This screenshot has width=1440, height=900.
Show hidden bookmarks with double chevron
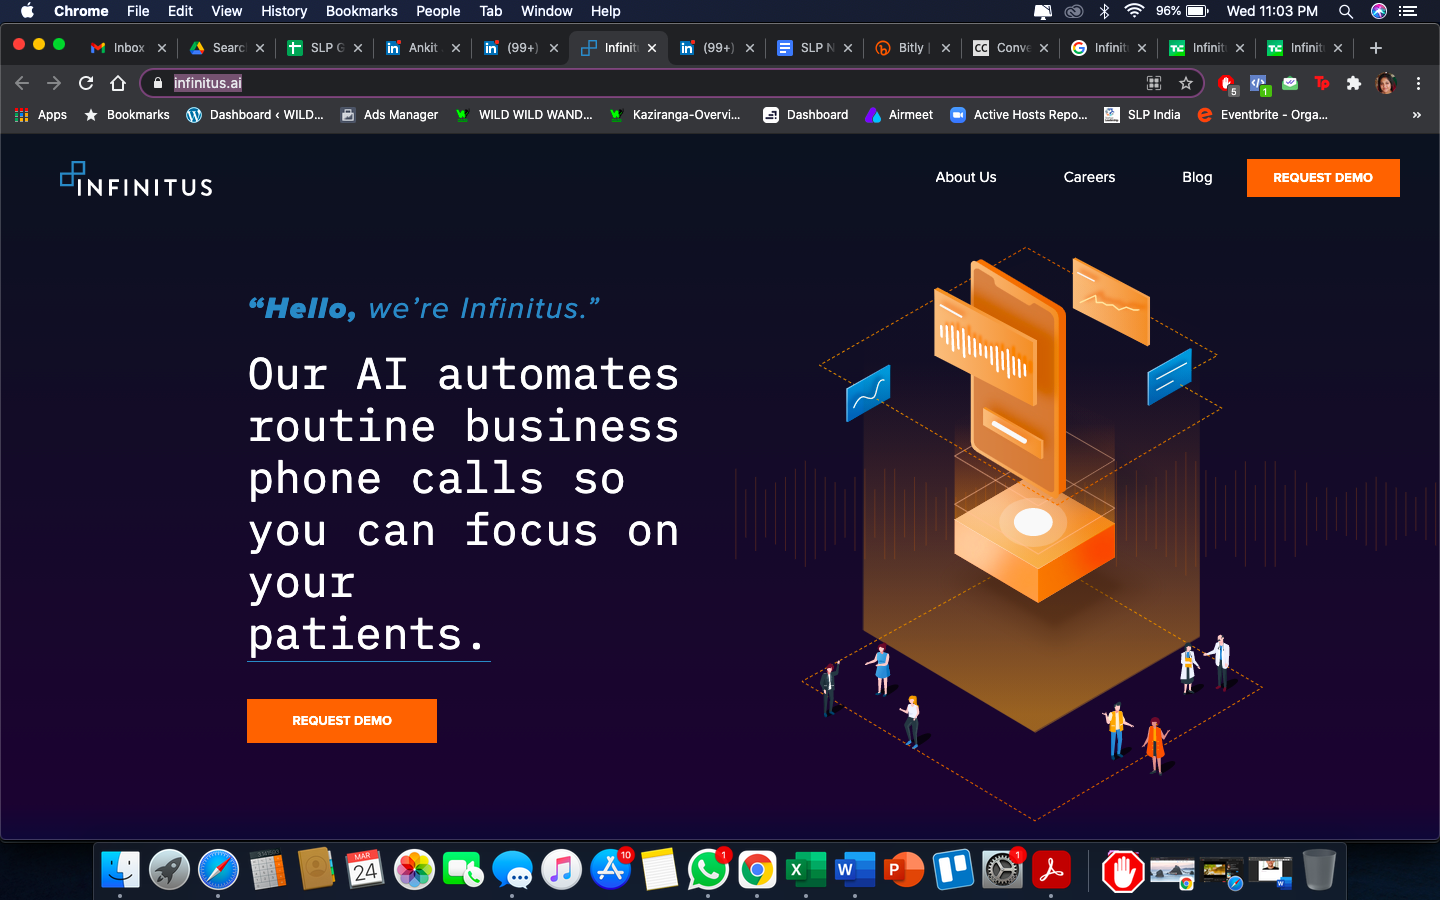[x=1416, y=115]
